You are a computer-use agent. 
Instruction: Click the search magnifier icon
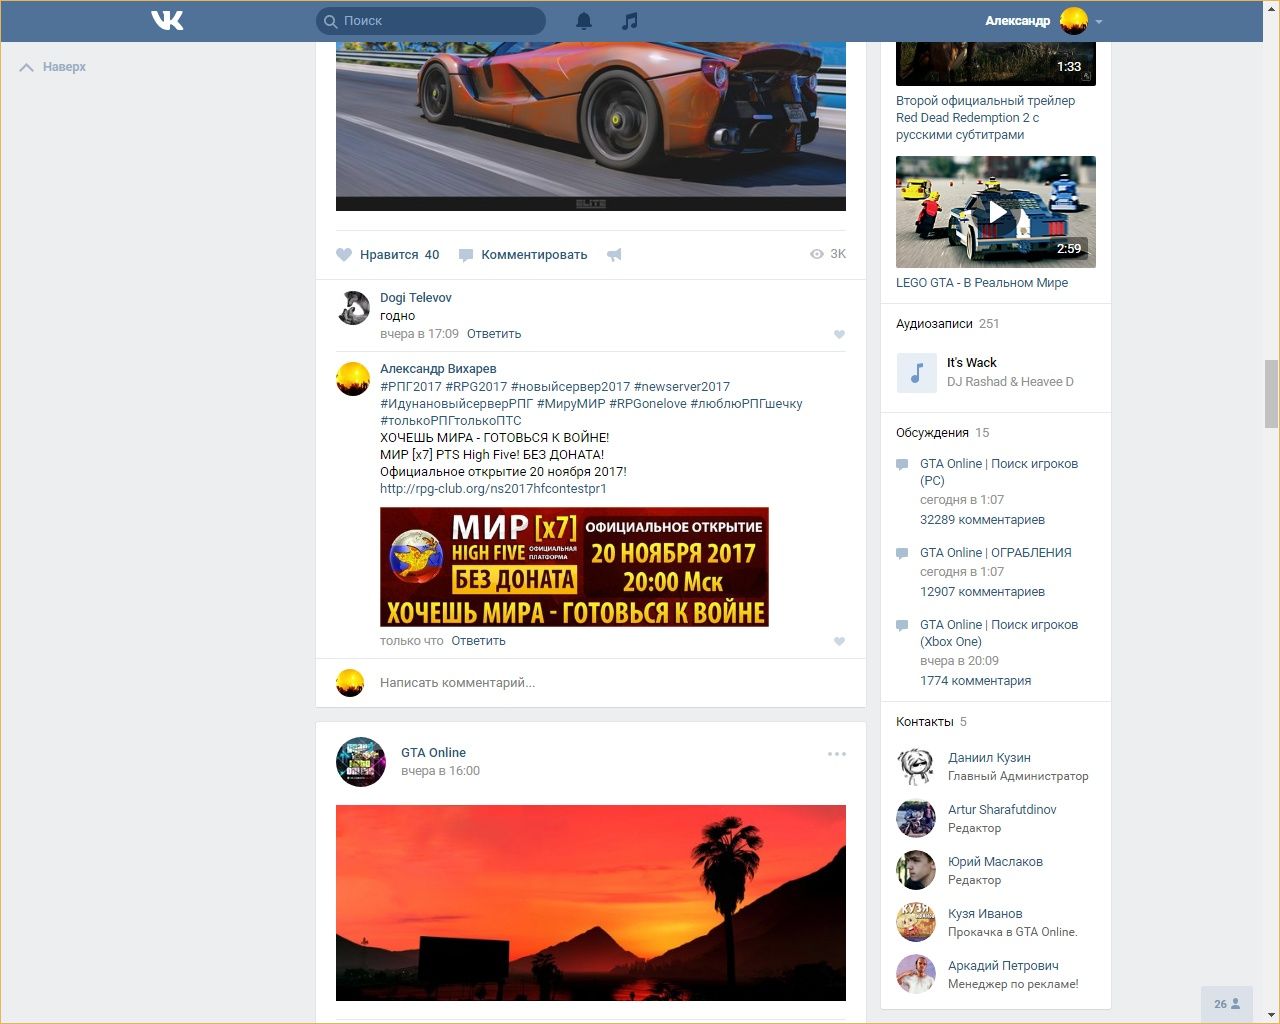330,21
